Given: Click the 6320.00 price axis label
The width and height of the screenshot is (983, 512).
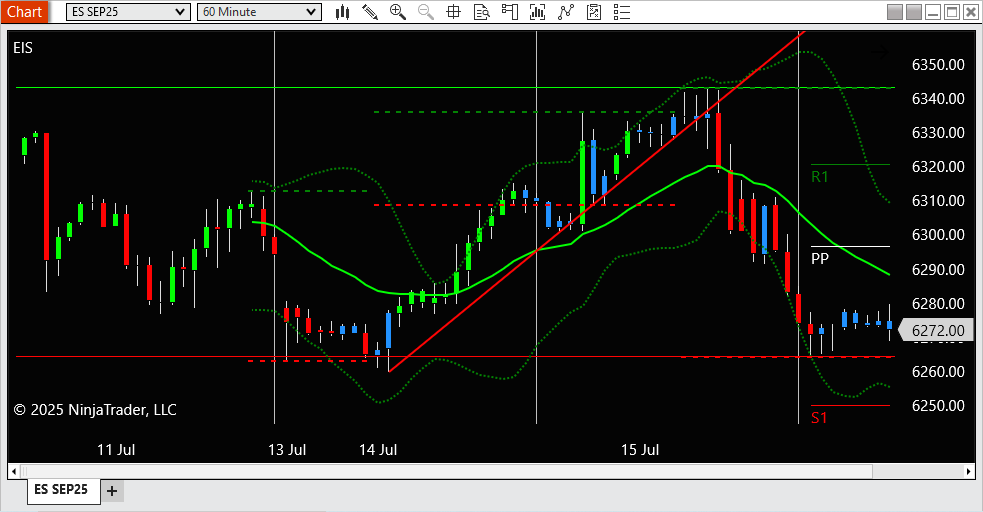Looking at the screenshot, I should [938, 167].
